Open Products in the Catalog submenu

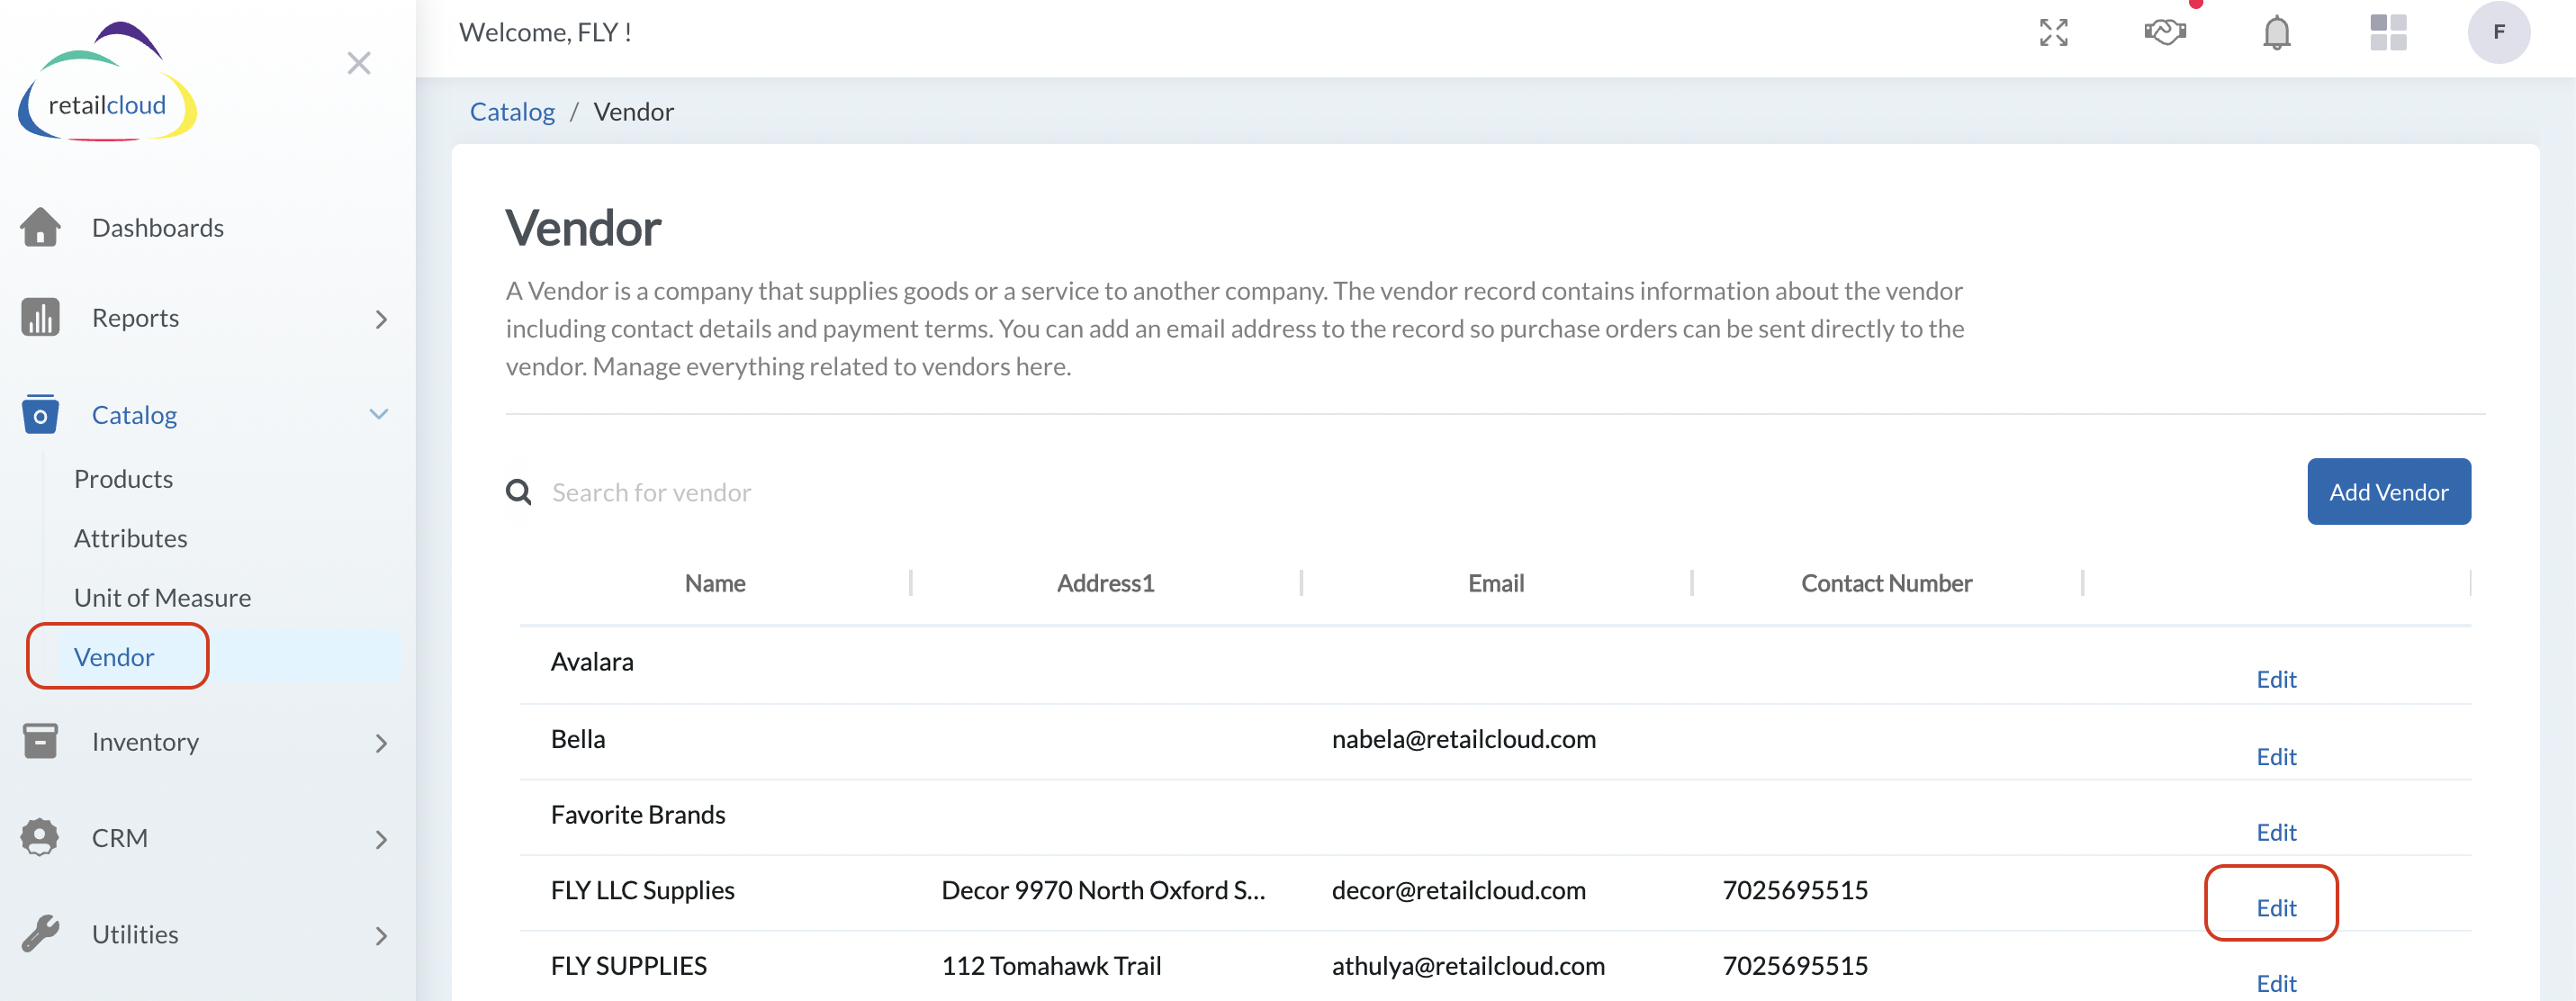point(123,479)
